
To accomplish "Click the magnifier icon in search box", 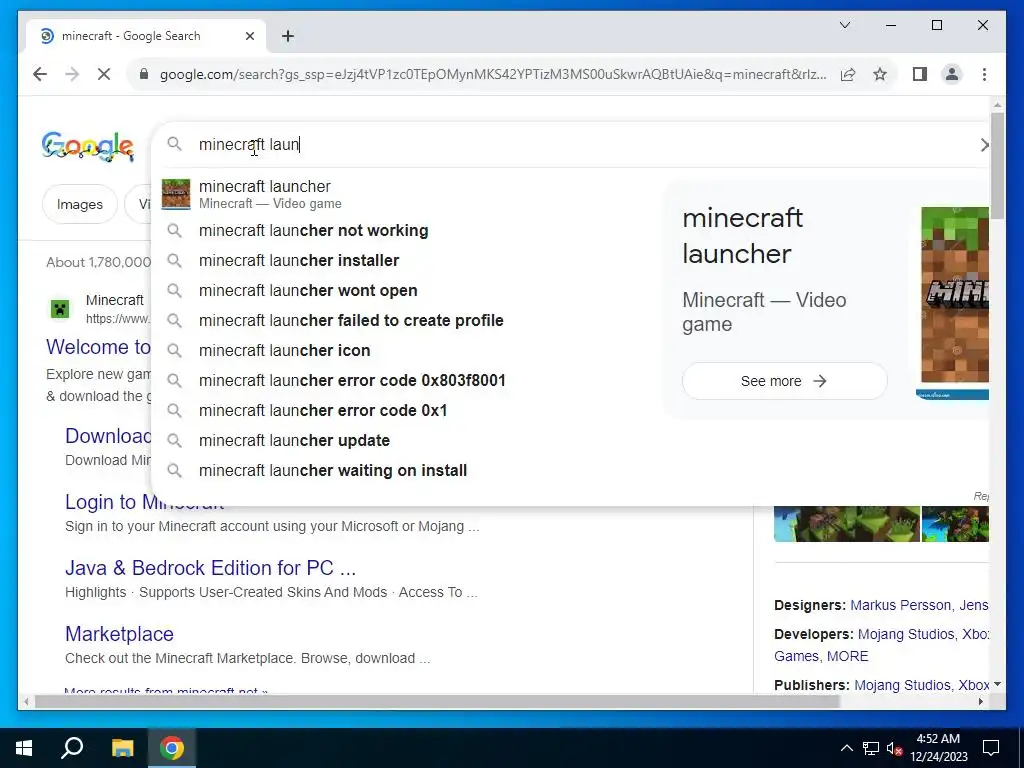I will click(174, 144).
